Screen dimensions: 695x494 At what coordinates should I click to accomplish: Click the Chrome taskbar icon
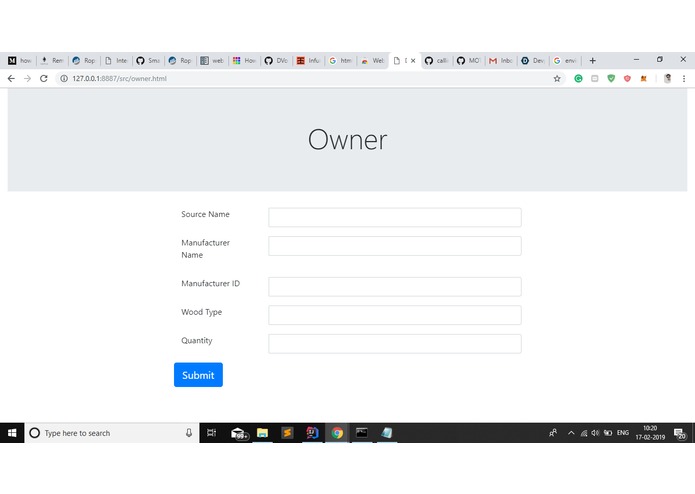pyautogui.click(x=337, y=433)
